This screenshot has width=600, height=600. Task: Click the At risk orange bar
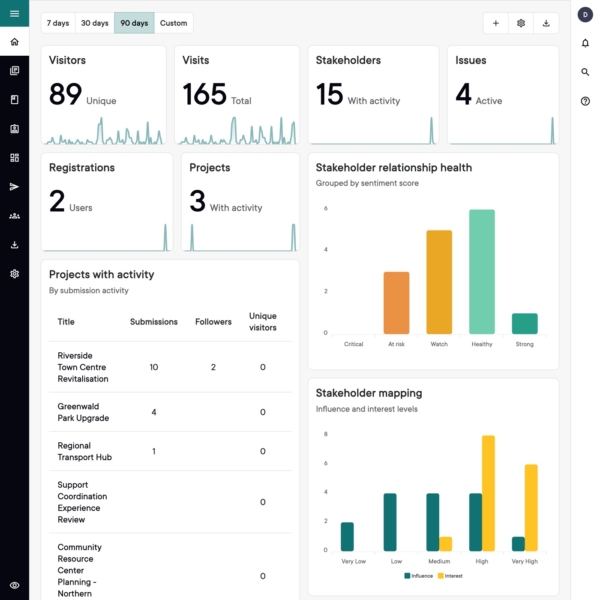396,303
